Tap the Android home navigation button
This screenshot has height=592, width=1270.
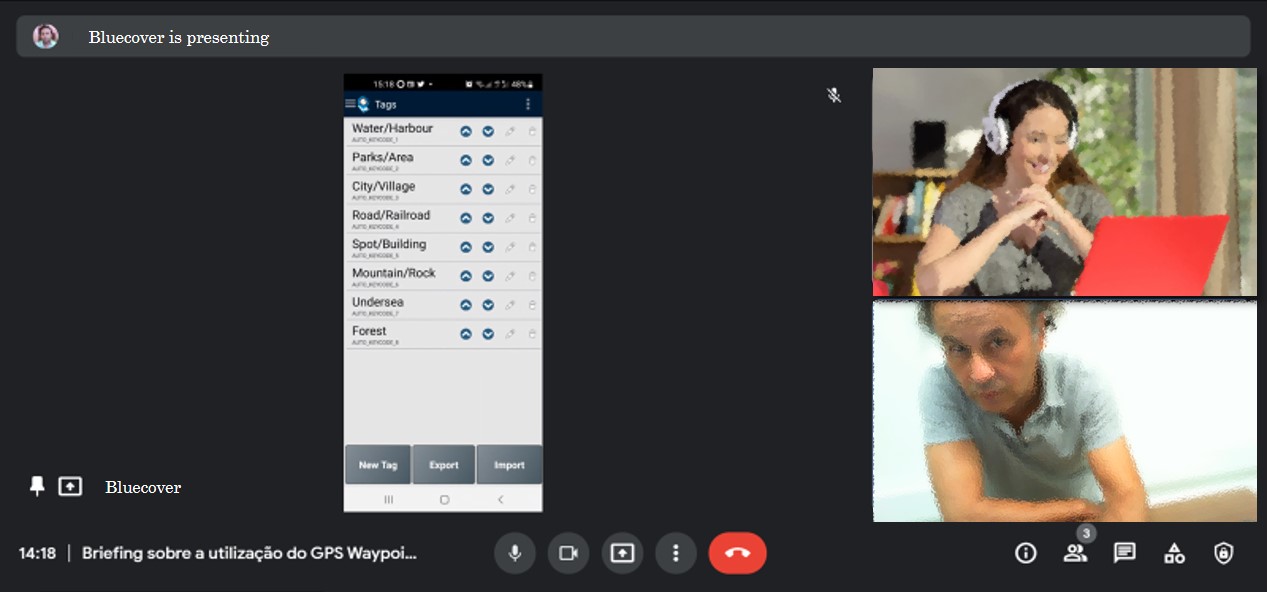coord(444,499)
